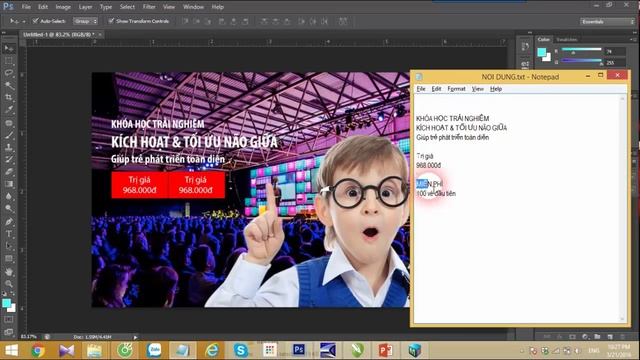Click the new group folder icon in Layers panel

tap(597, 337)
